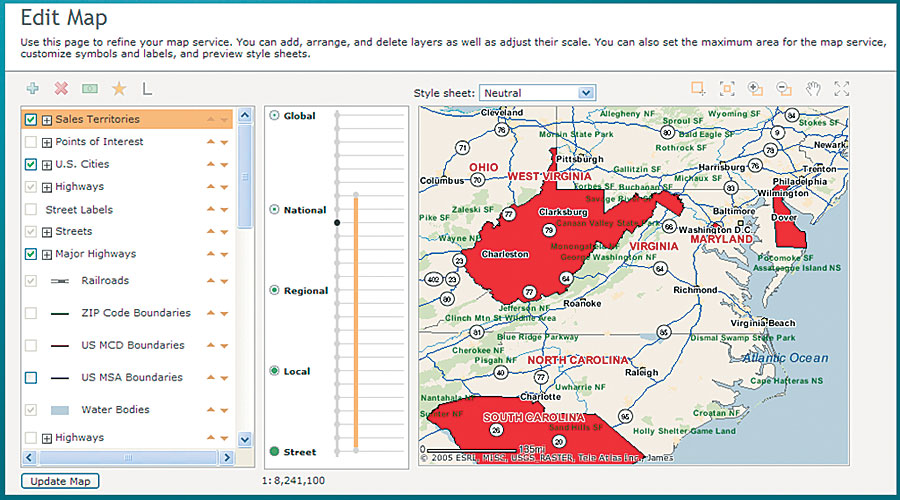Click the full extent arrows icon
This screenshot has width=900, height=500.
[841, 88]
